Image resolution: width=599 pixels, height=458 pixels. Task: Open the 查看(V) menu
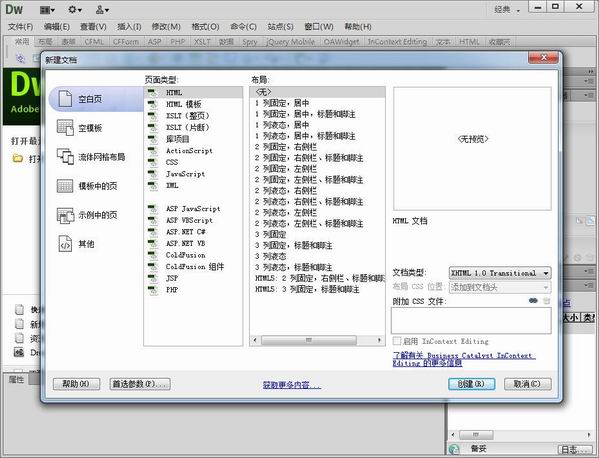pos(93,27)
